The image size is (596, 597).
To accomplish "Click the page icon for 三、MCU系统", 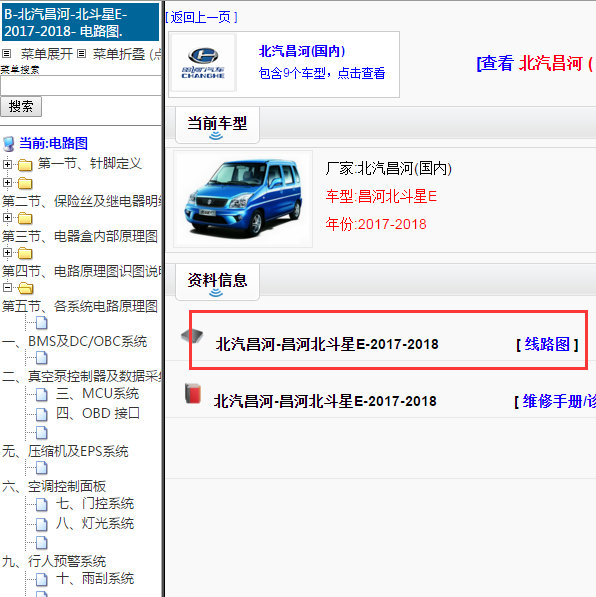I will 42,395.
